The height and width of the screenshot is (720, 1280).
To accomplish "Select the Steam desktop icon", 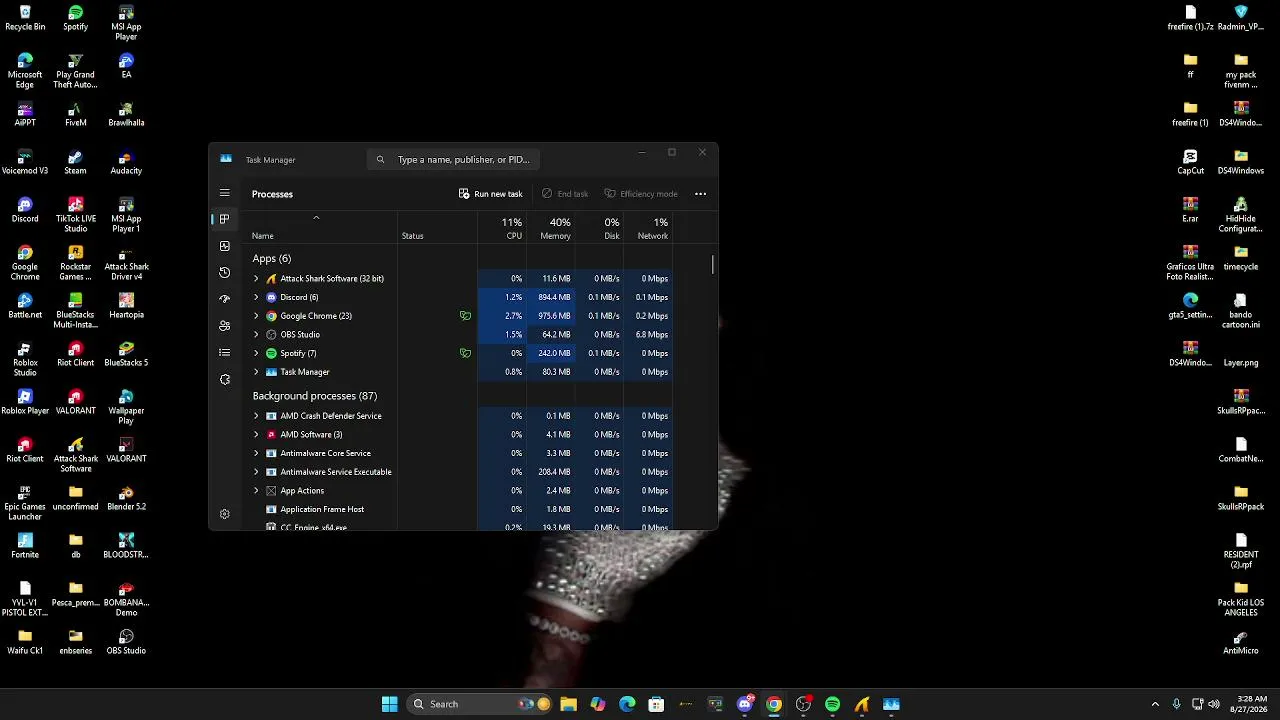I will coord(75,160).
